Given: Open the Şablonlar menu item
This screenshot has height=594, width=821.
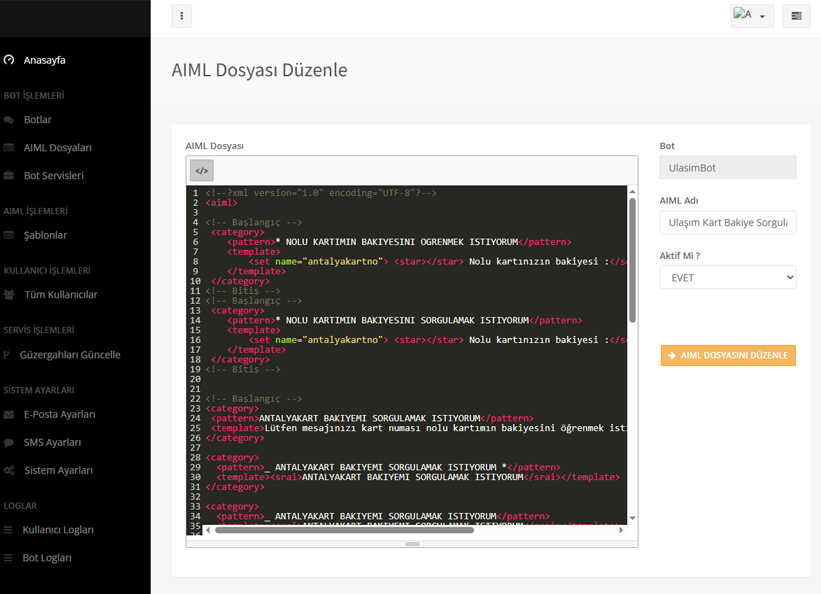Looking at the screenshot, I should (45, 235).
